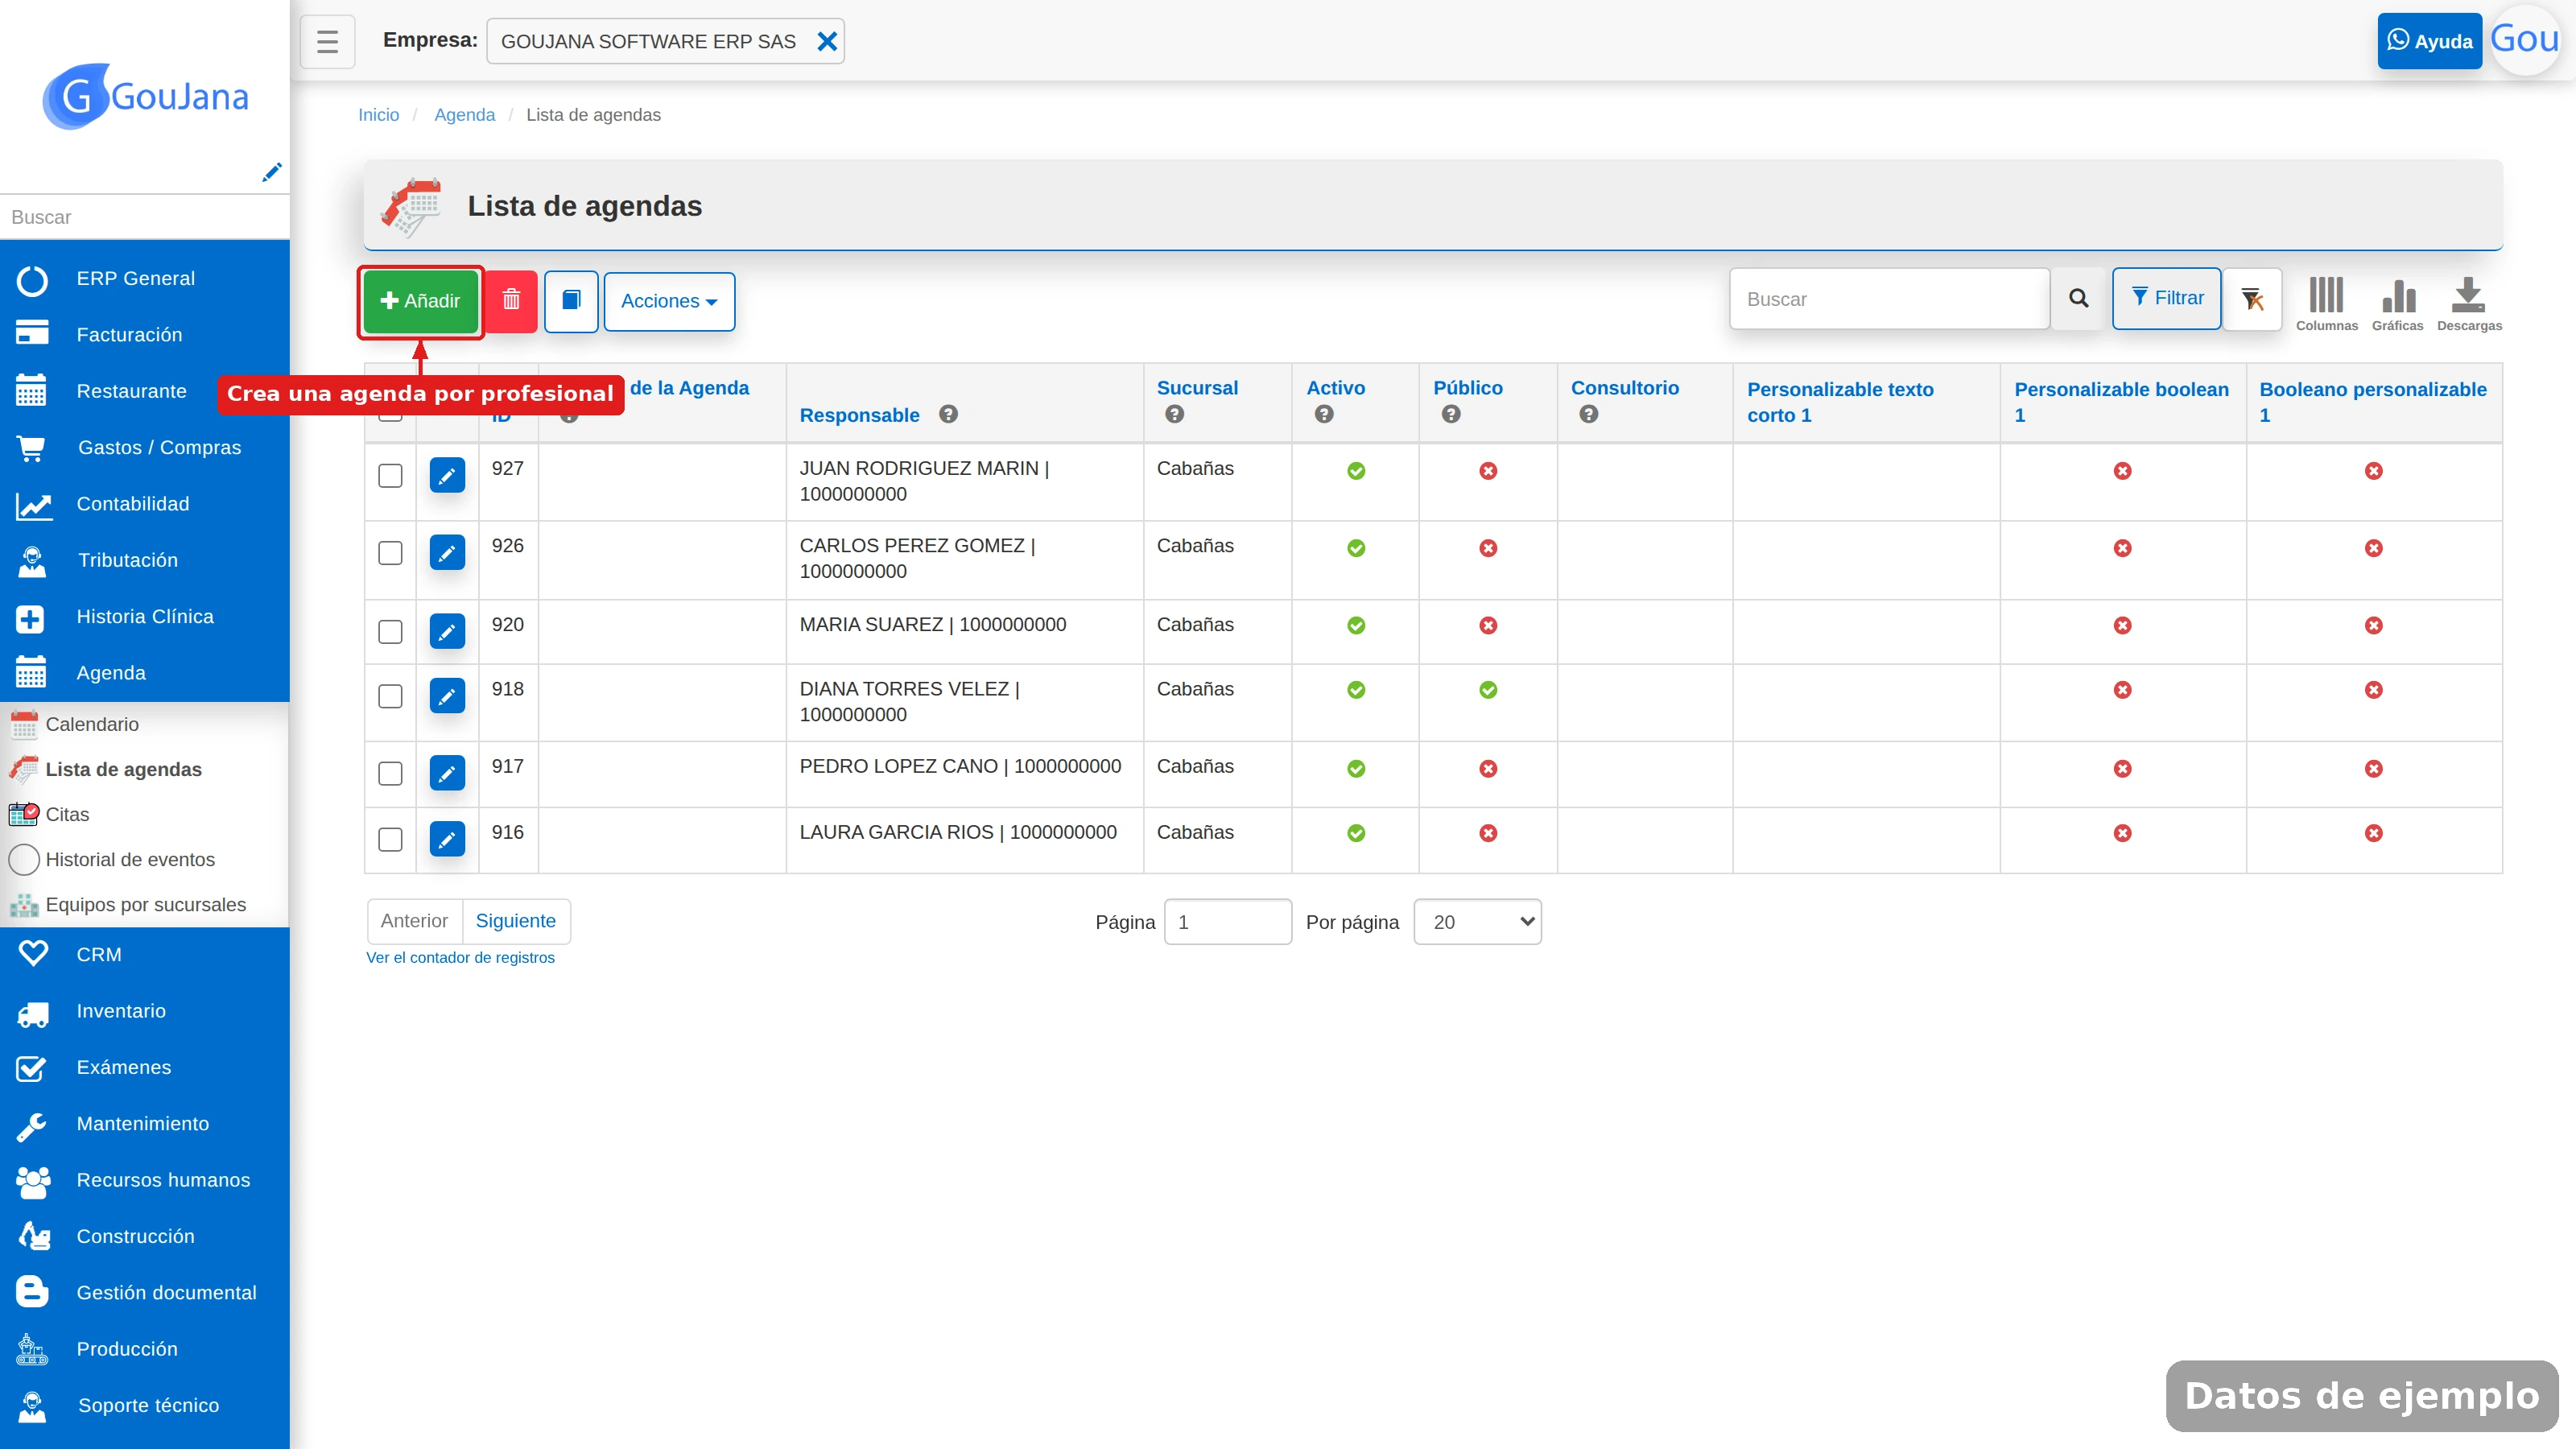The image size is (2576, 1449).
Task: Select checkbox for PEDRO LOPEZ CANO row
Action: pyautogui.click(x=390, y=774)
